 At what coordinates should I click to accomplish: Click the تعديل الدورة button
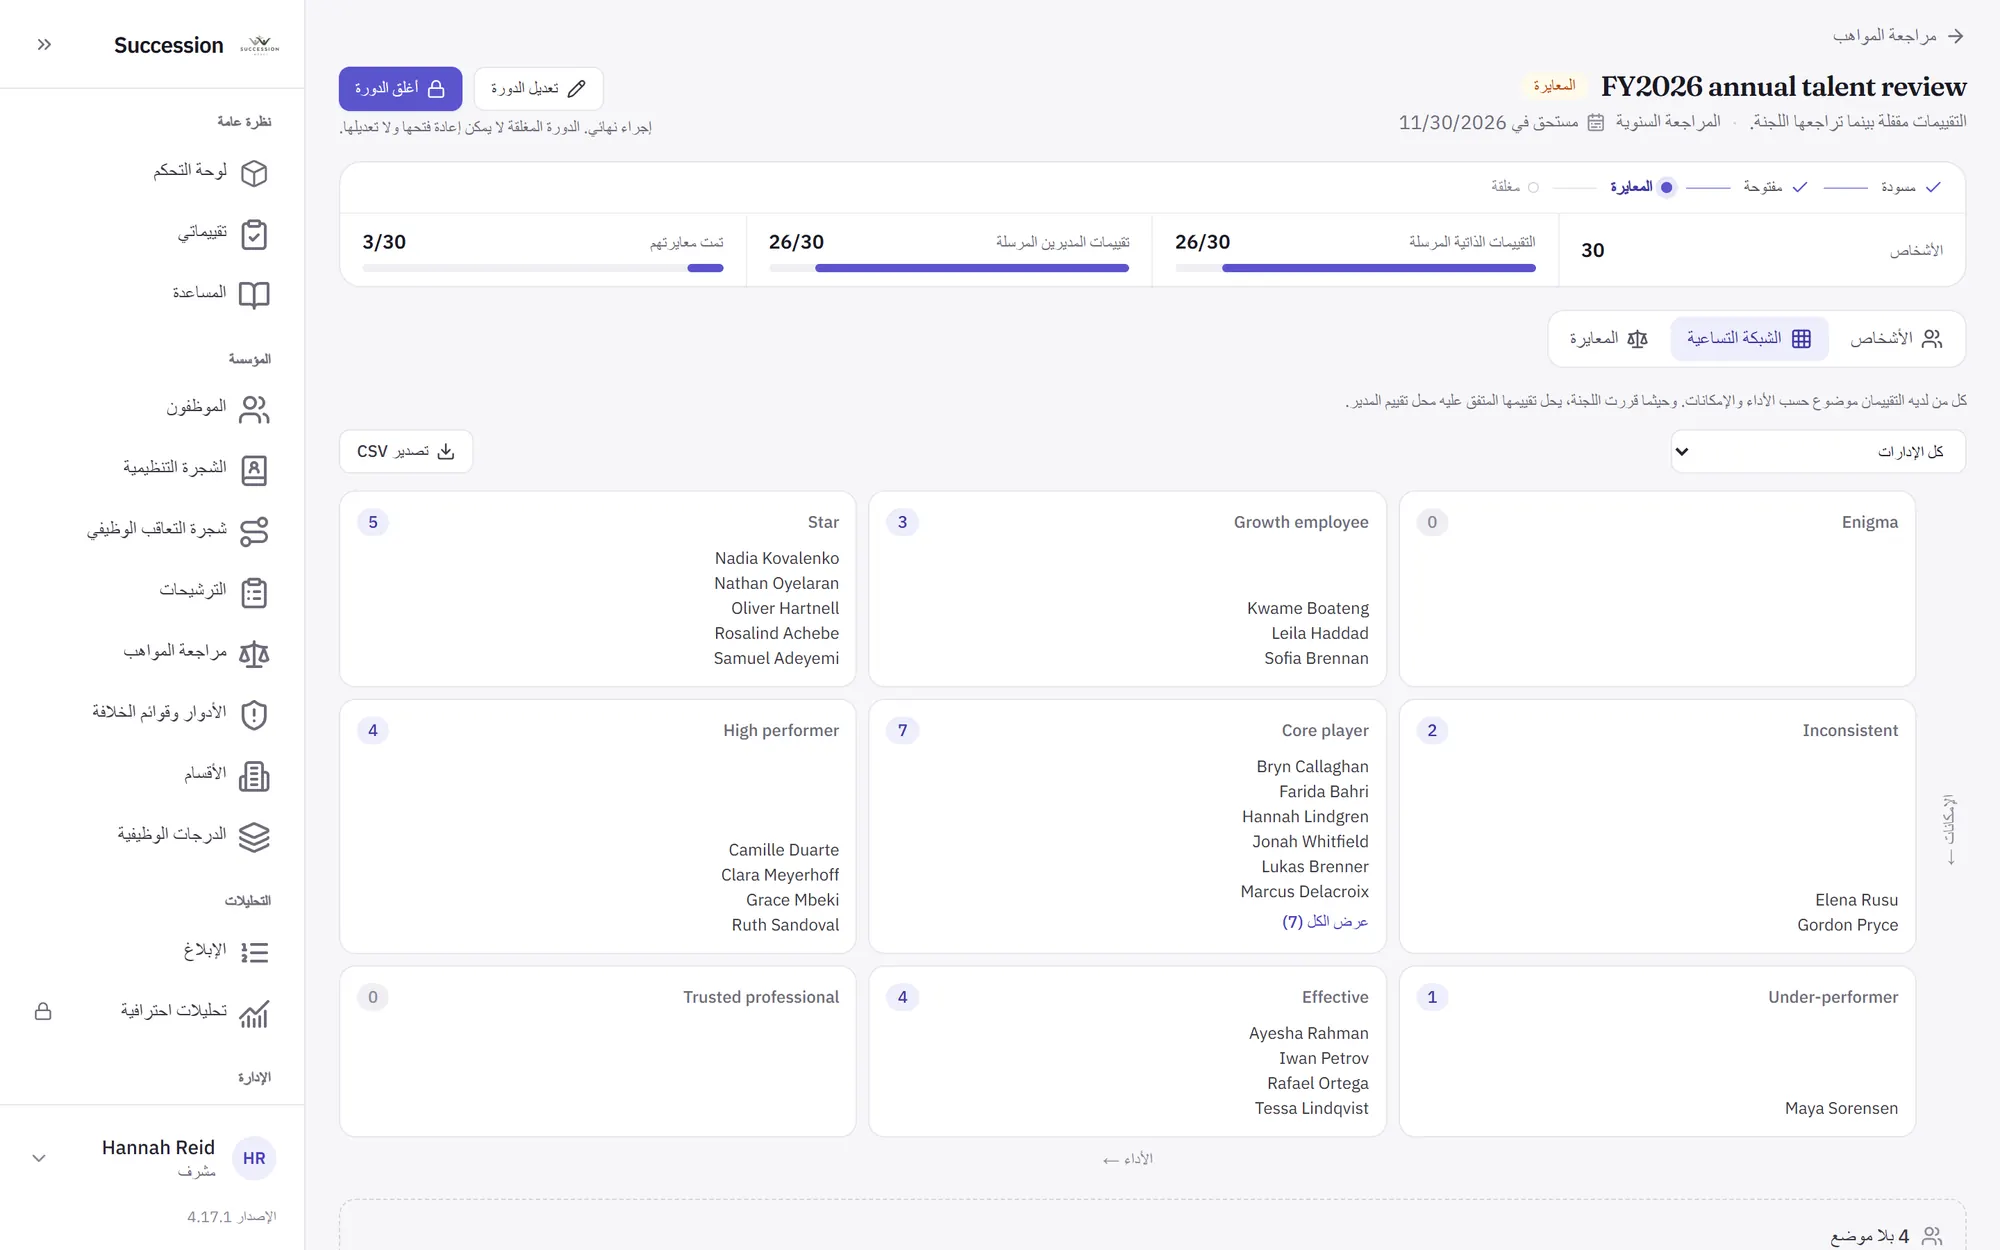pyautogui.click(x=538, y=89)
